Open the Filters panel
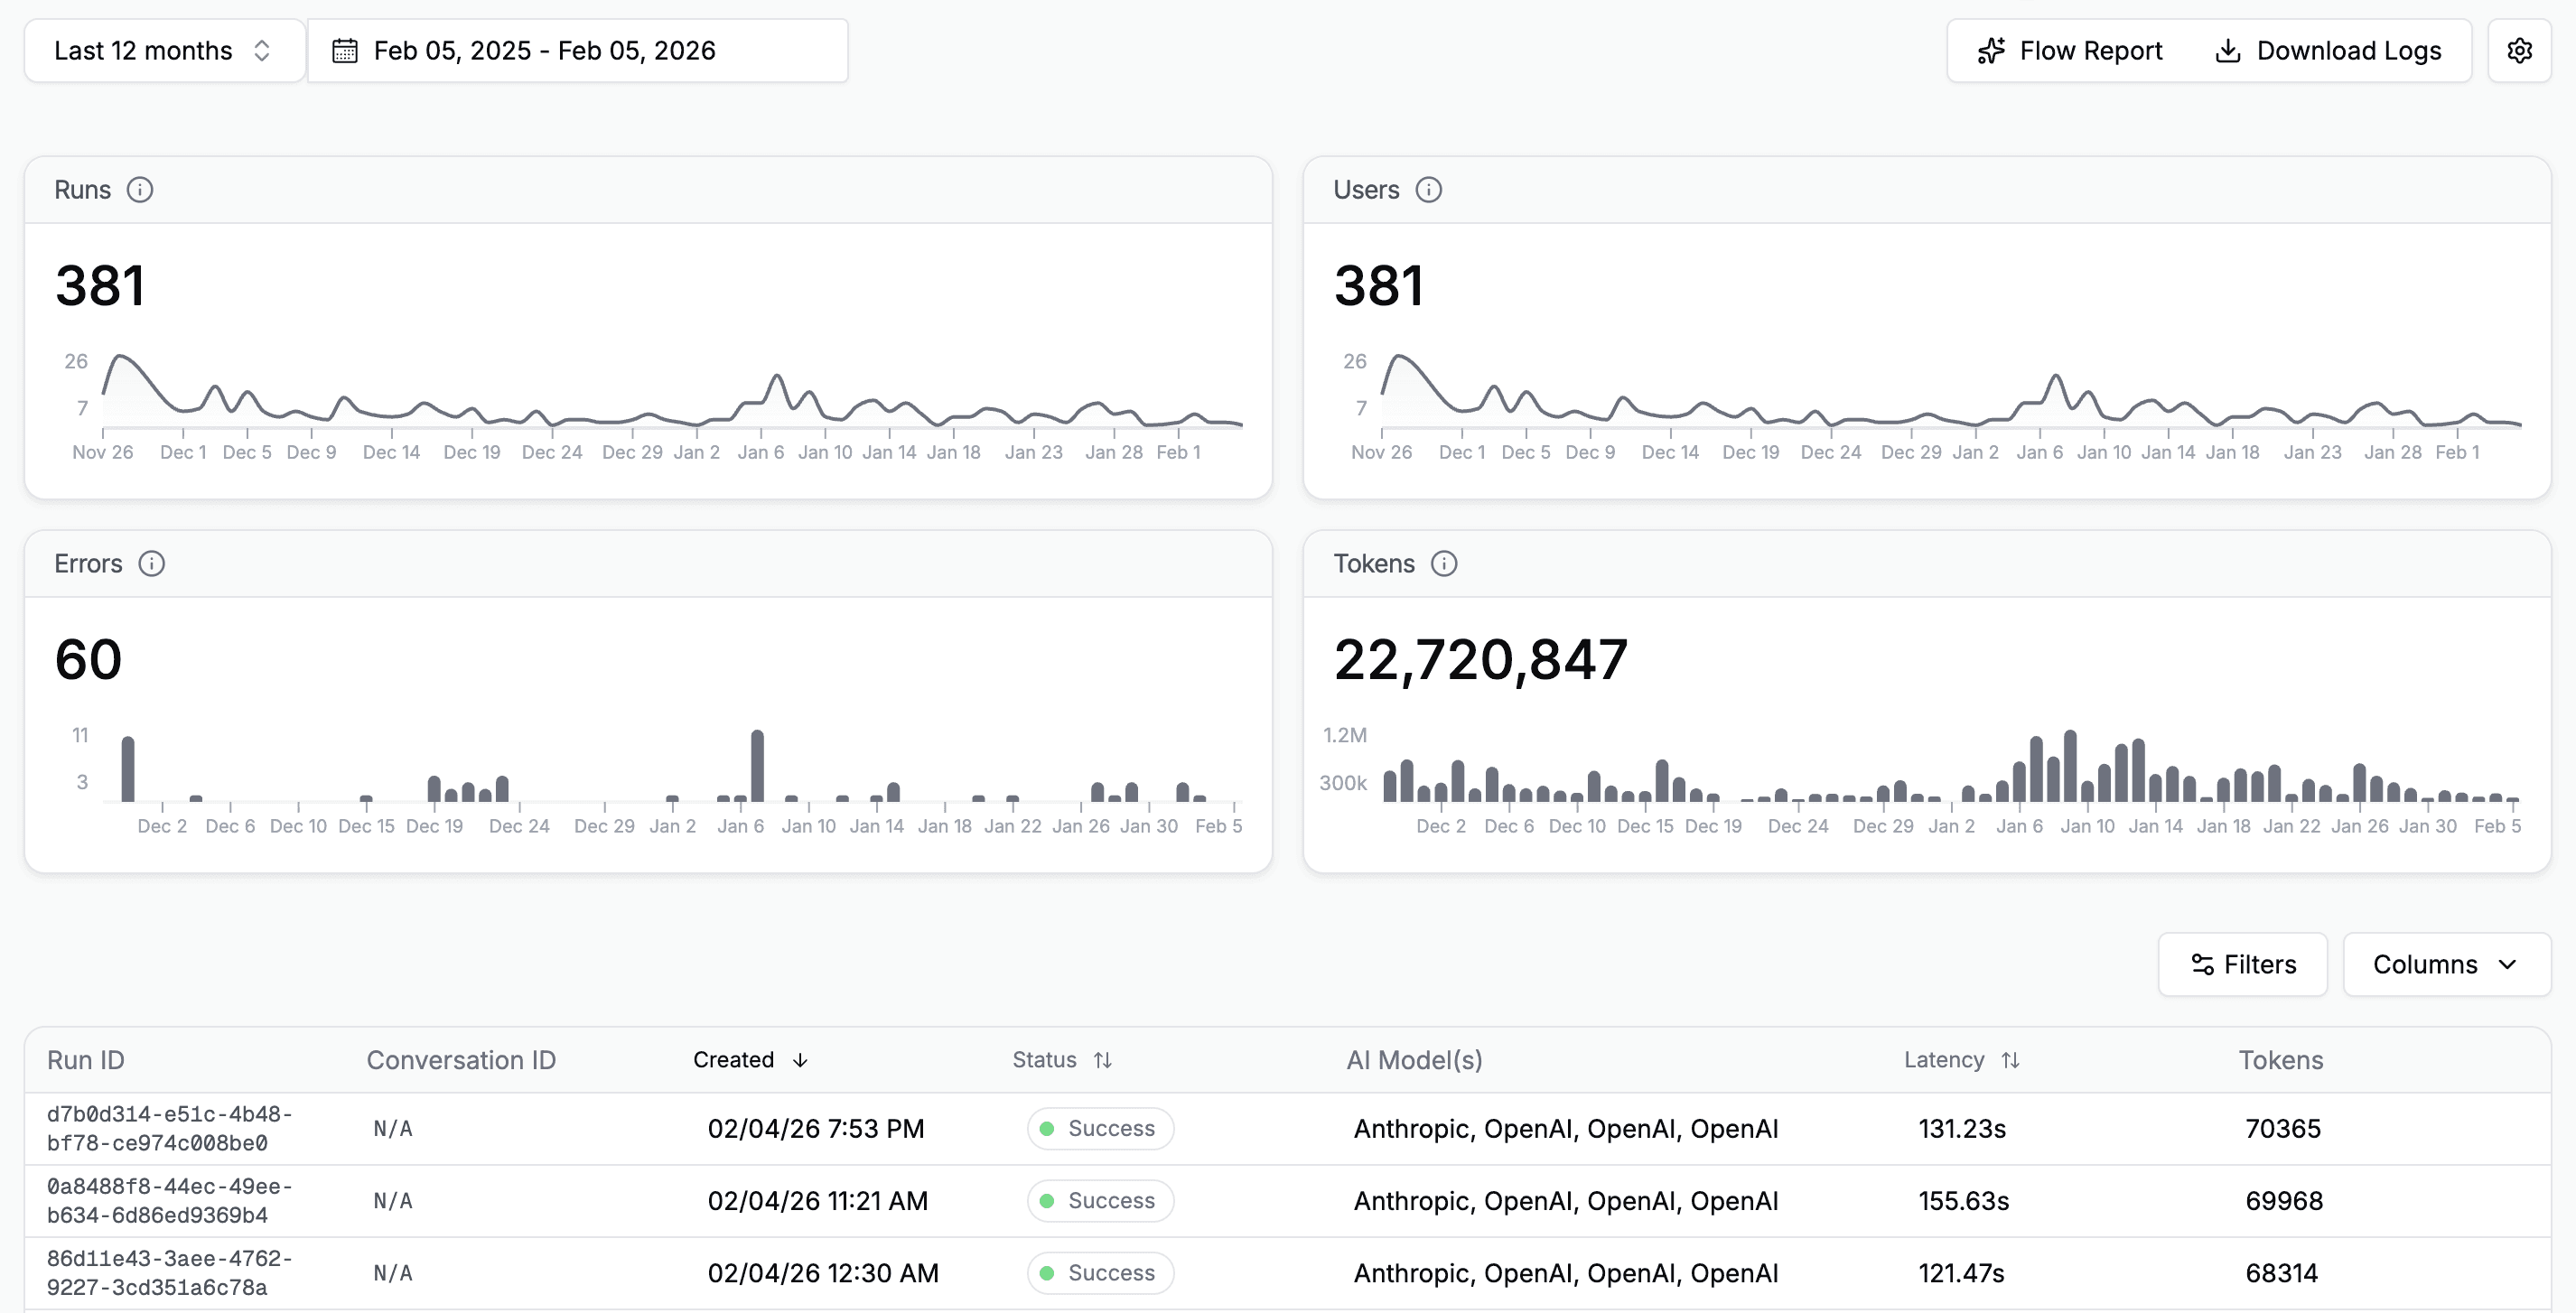The height and width of the screenshot is (1313, 2576). click(x=2242, y=964)
